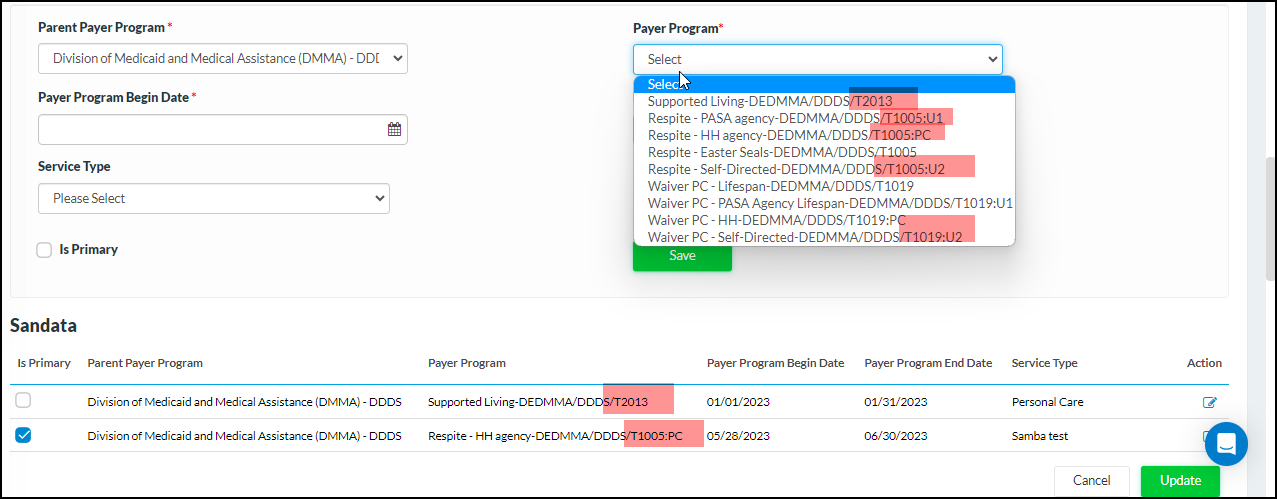Screen dimensions: 1277x499
Task: Select Waiver PC - PASA Agency Lifespan option
Action: [x=829, y=203]
